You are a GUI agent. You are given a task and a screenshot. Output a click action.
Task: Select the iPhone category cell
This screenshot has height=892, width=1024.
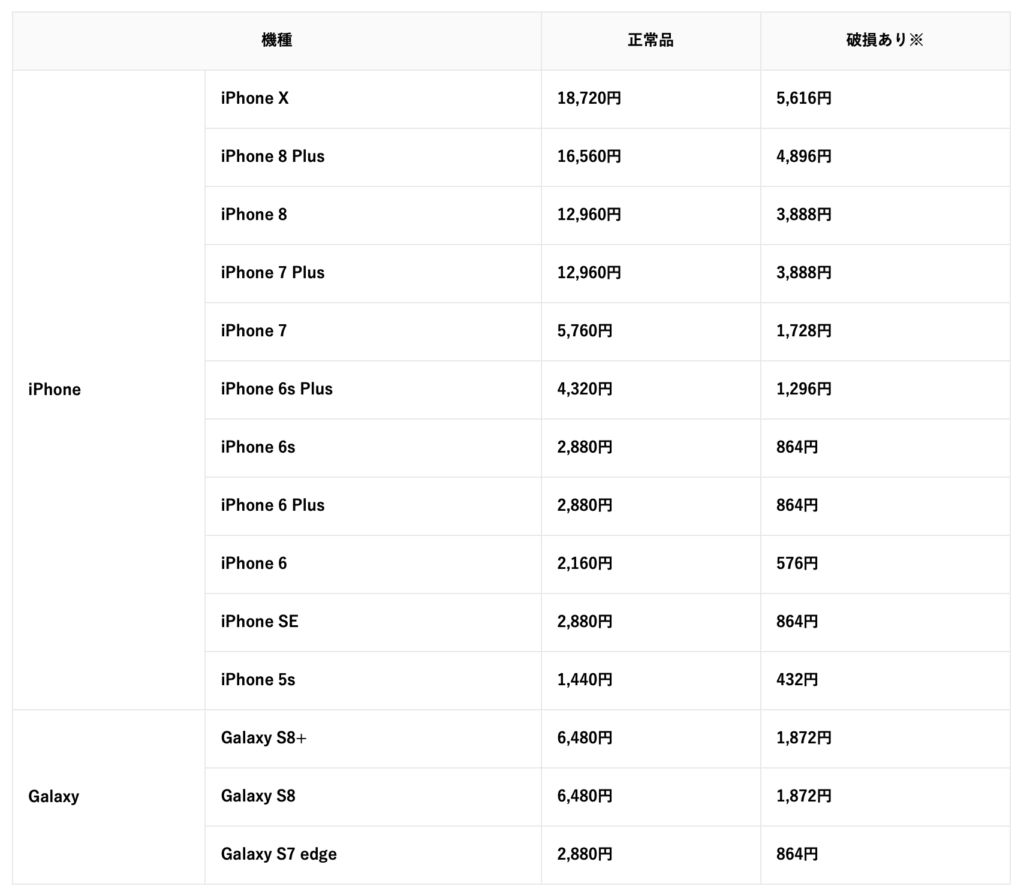pyautogui.click(x=108, y=390)
